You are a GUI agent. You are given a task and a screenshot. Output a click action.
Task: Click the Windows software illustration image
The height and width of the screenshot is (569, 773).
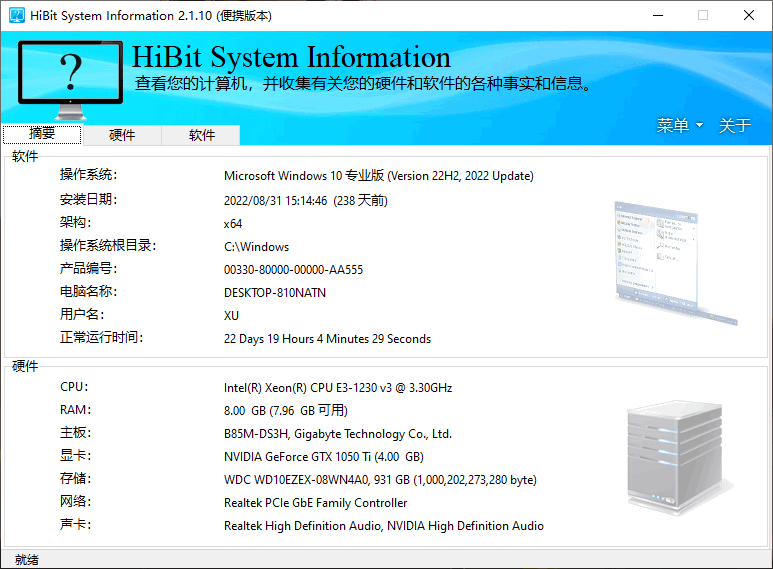[675, 263]
